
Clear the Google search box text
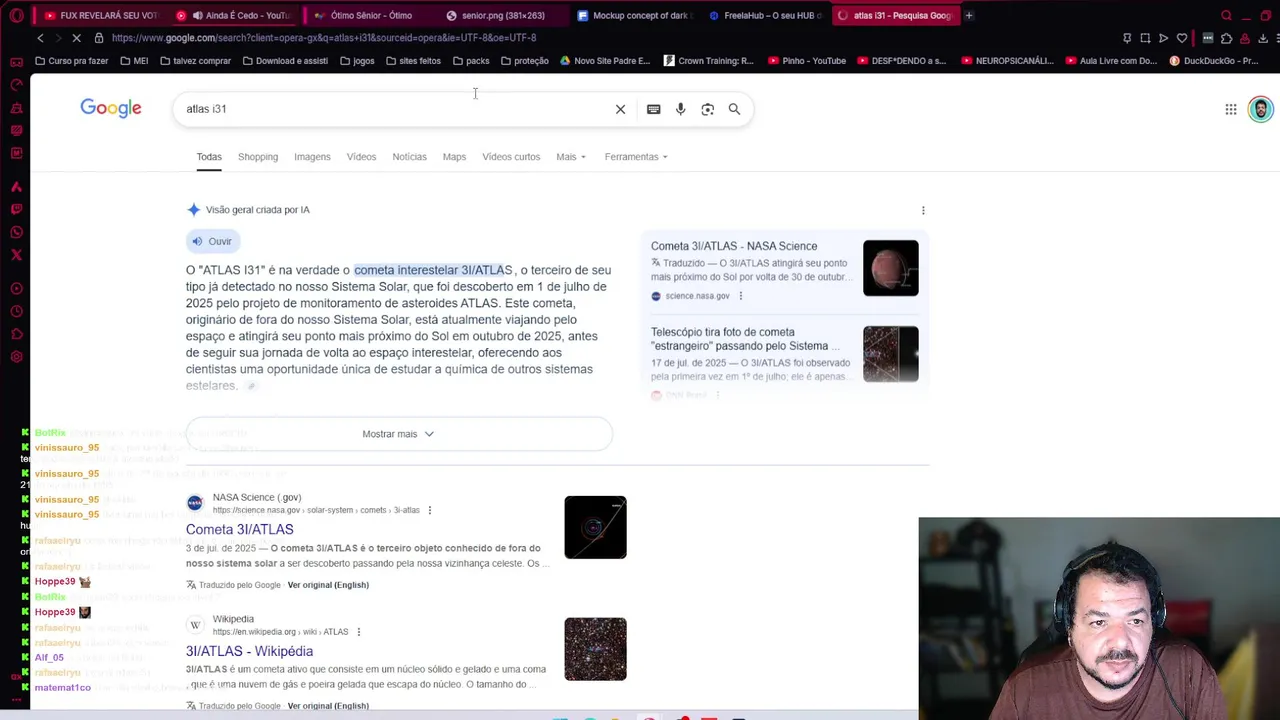pyautogui.click(x=620, y=109)
